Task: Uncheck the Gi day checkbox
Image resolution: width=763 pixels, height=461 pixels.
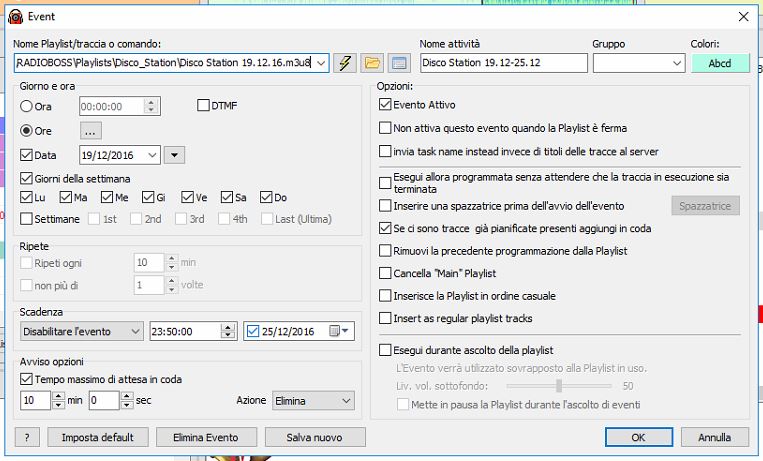Action: pos(148,197)
